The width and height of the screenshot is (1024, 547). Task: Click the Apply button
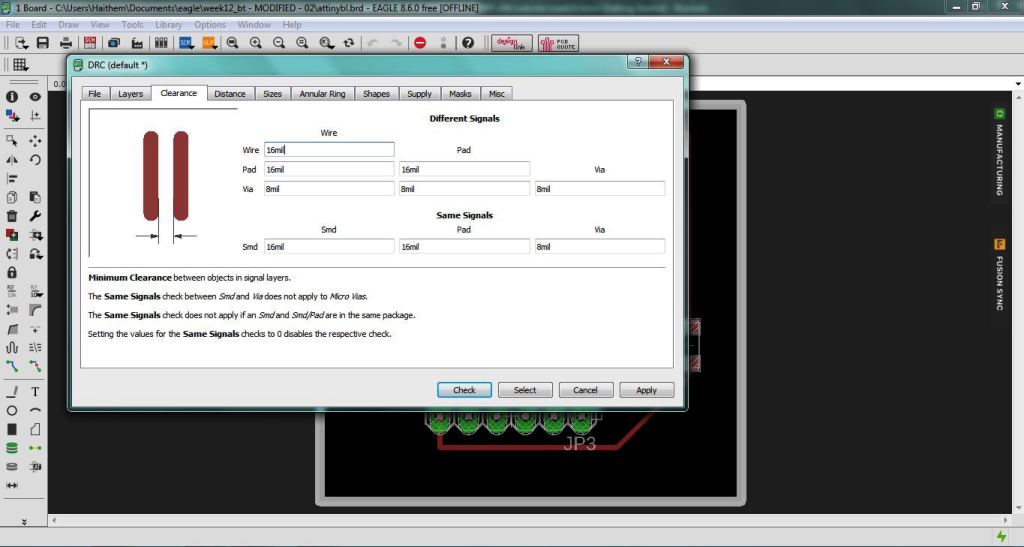[x=647, y=390]
